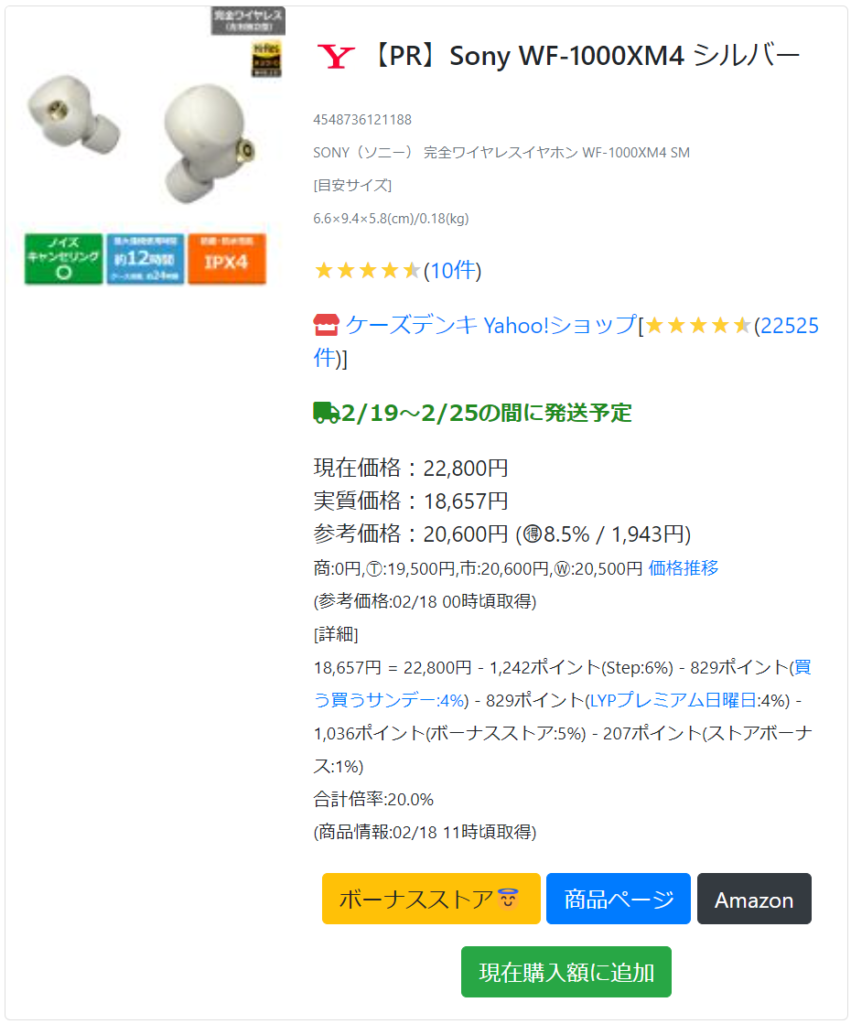Click the red store icon beside ケーズデンキ
Viewport: 851px width, 1024px height.
326,325
